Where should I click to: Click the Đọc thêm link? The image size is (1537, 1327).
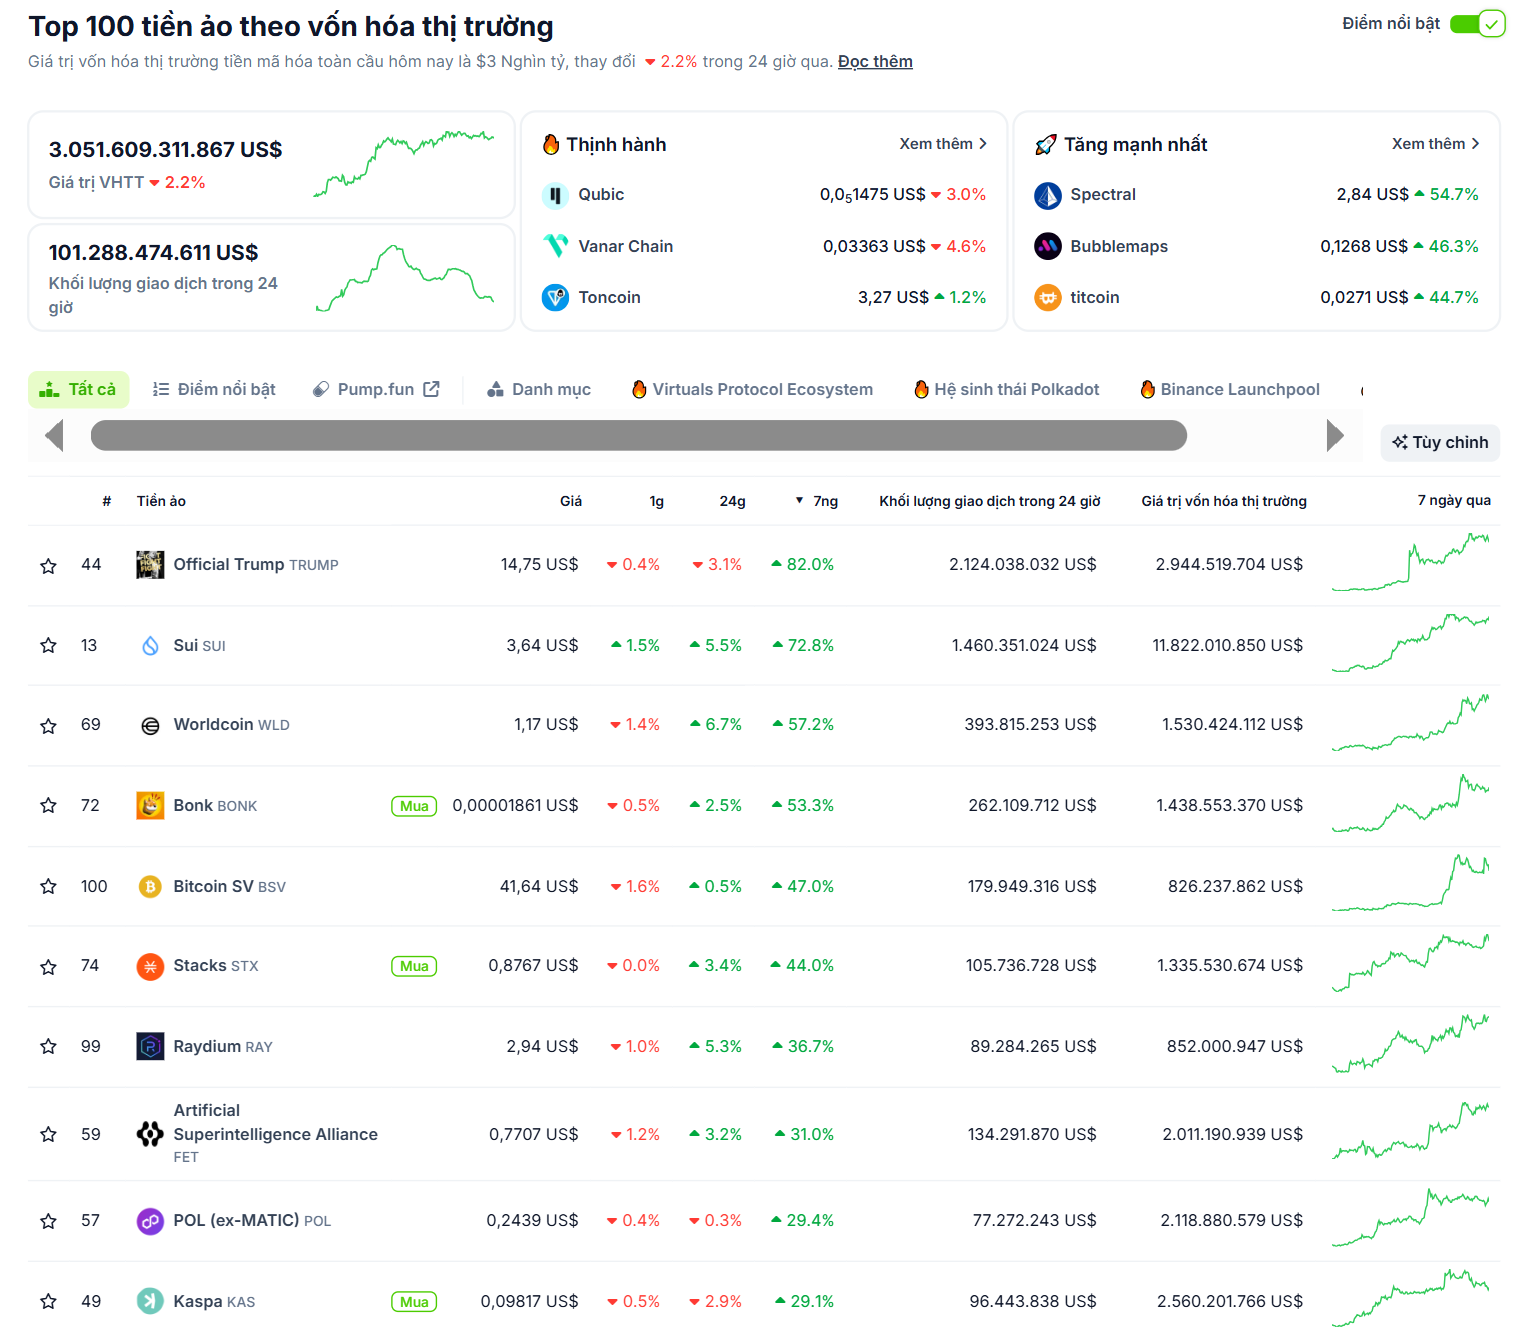tap(875, 61)
